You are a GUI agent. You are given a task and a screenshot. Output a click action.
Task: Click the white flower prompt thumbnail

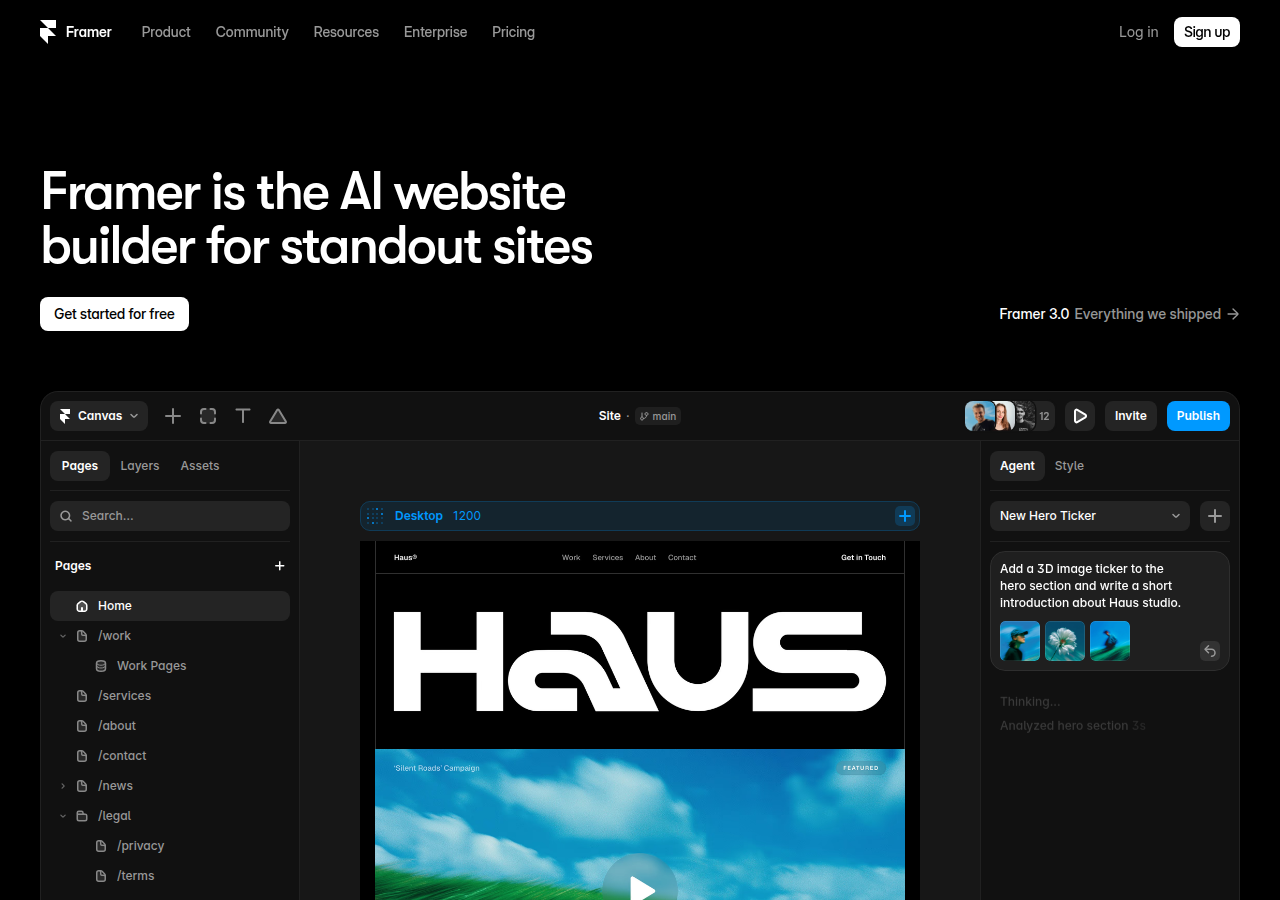[x=1065, y=641]
